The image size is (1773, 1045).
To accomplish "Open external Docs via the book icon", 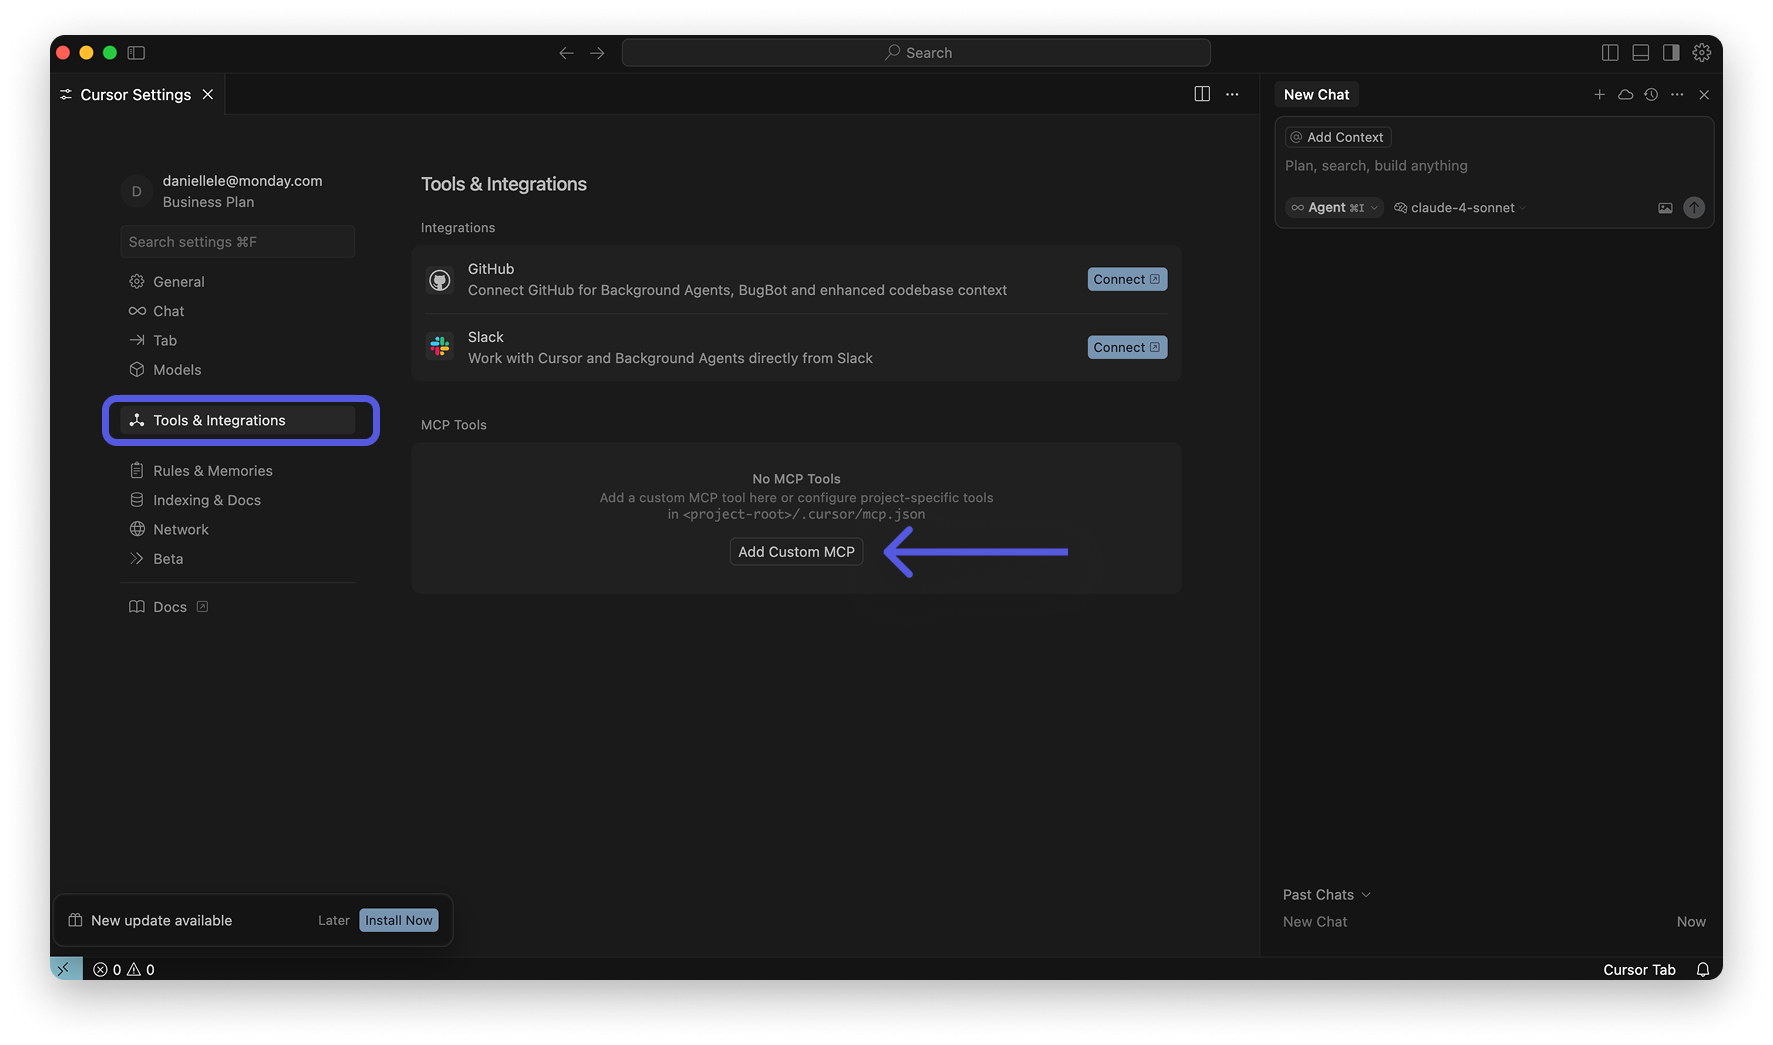I will [x=170, y=606].
